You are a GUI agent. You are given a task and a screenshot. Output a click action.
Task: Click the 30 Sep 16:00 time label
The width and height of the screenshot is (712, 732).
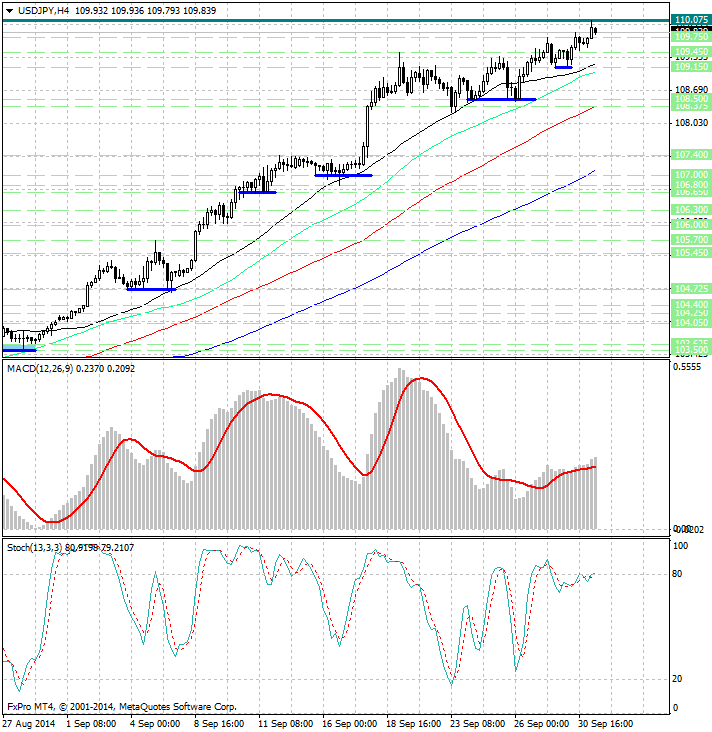(x=606, y=724)
